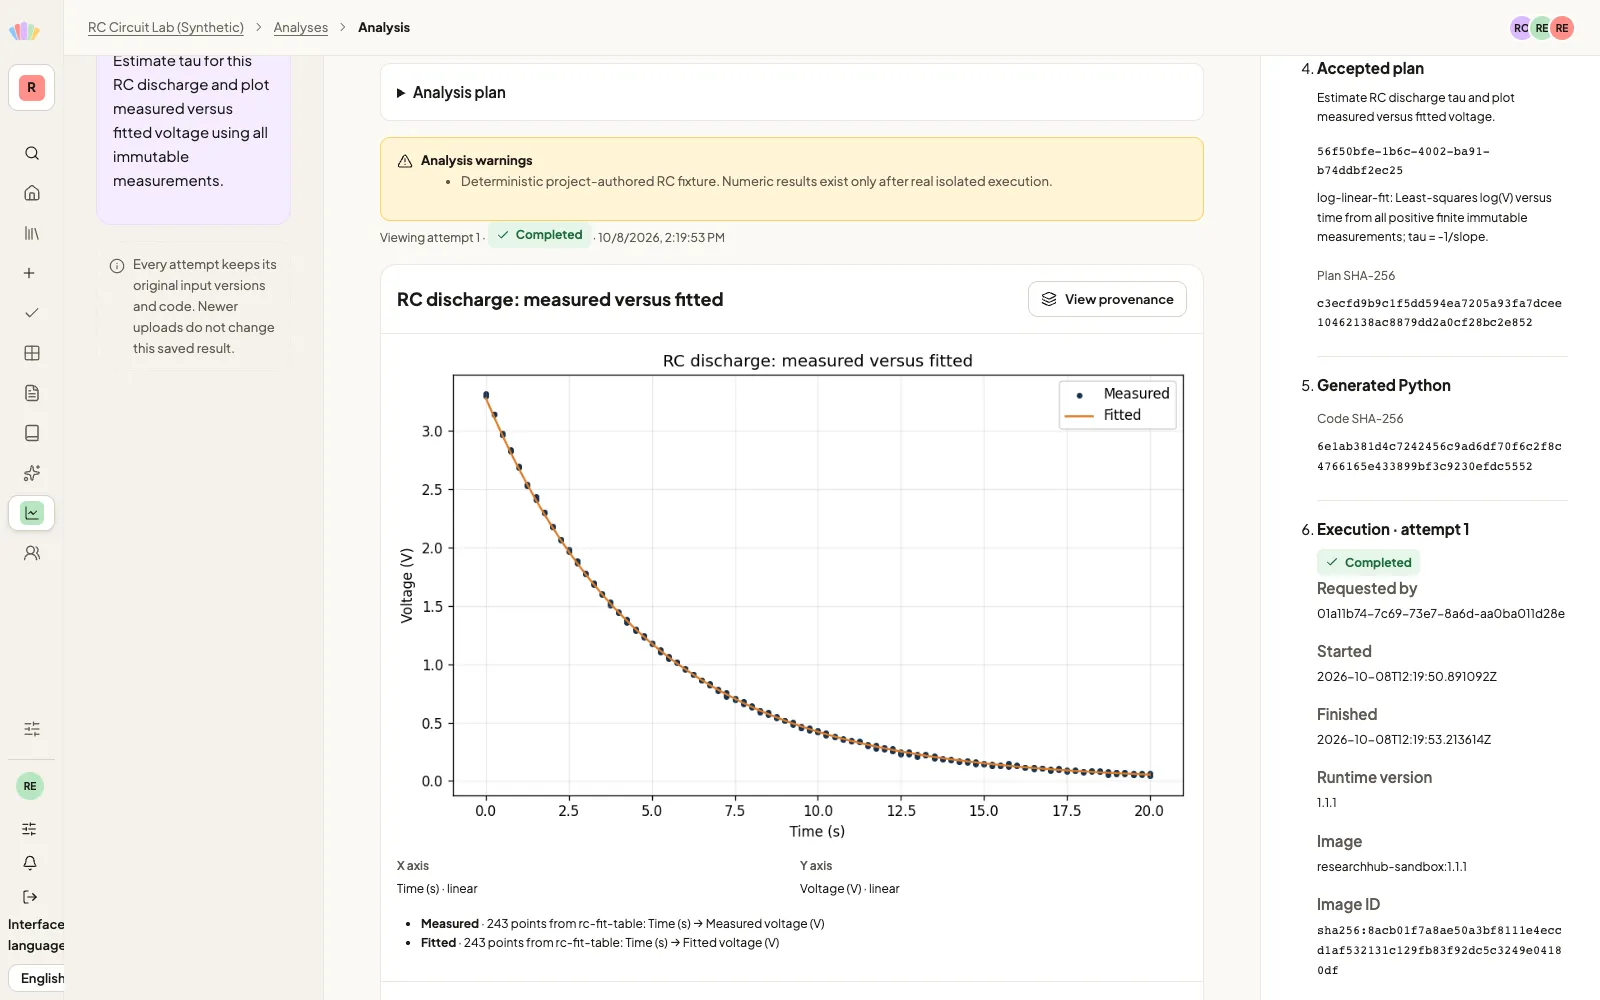Open the checkmark tasks icon in sidebar
Image resolution: width=1600 pixels, height=1000 pixels.
click(x=32, y=313)
